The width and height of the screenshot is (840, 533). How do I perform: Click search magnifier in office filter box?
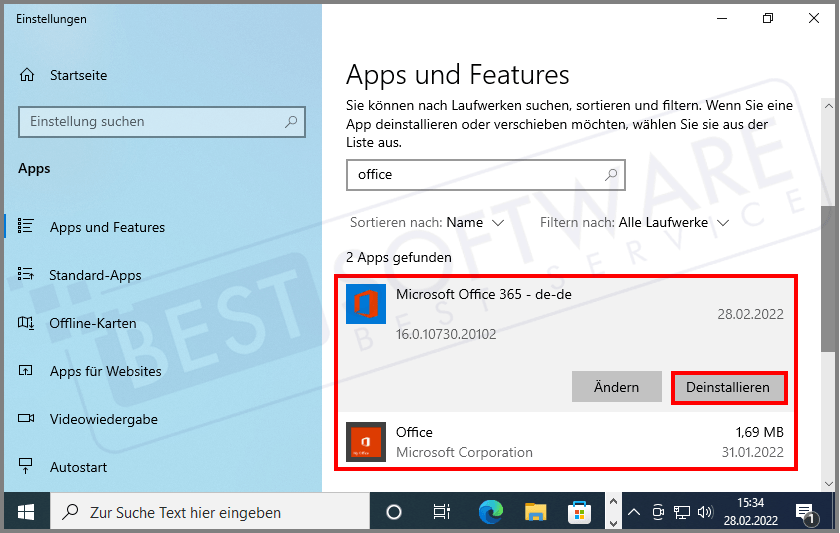coord(611,175)
